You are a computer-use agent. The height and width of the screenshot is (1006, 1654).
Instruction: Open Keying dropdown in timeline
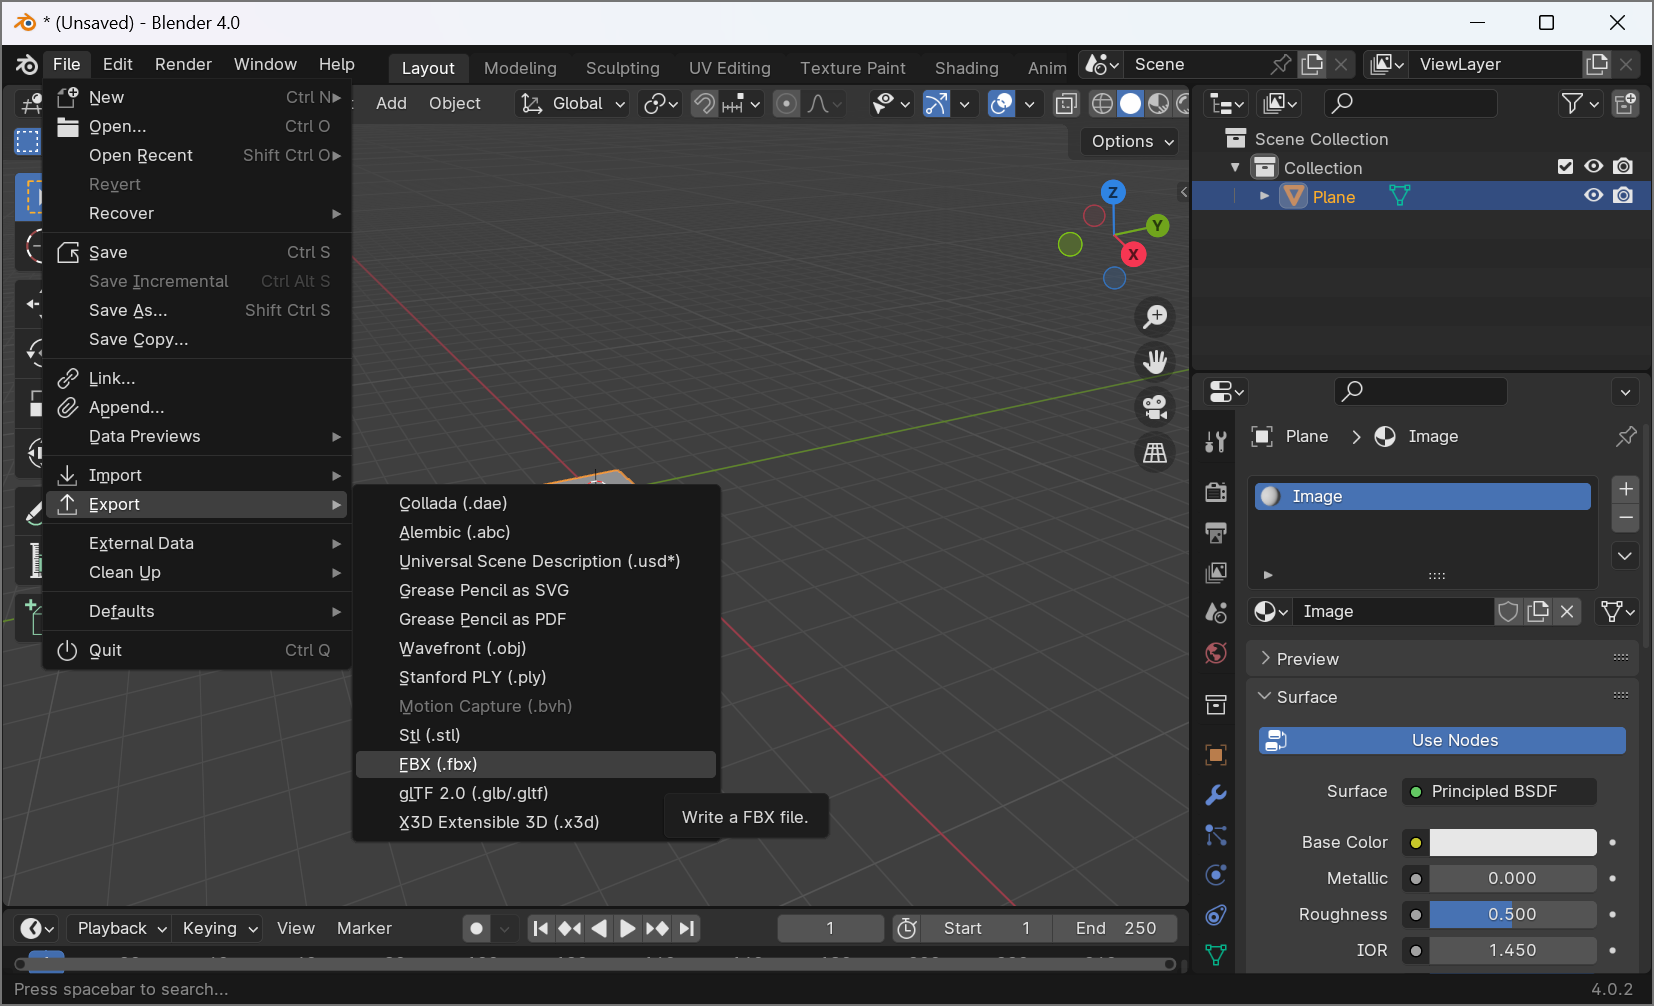pos(219,929)
